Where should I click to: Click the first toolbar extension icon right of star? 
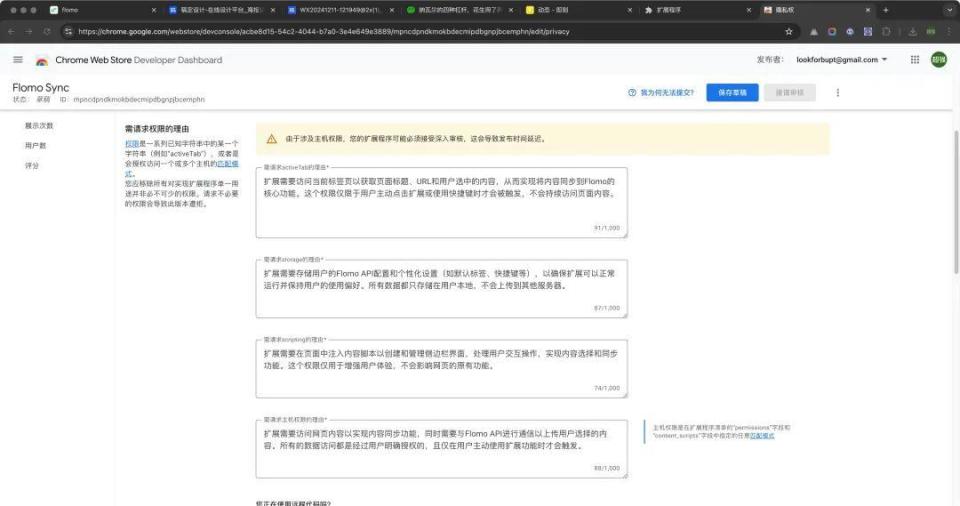click(x=814, y=31)
